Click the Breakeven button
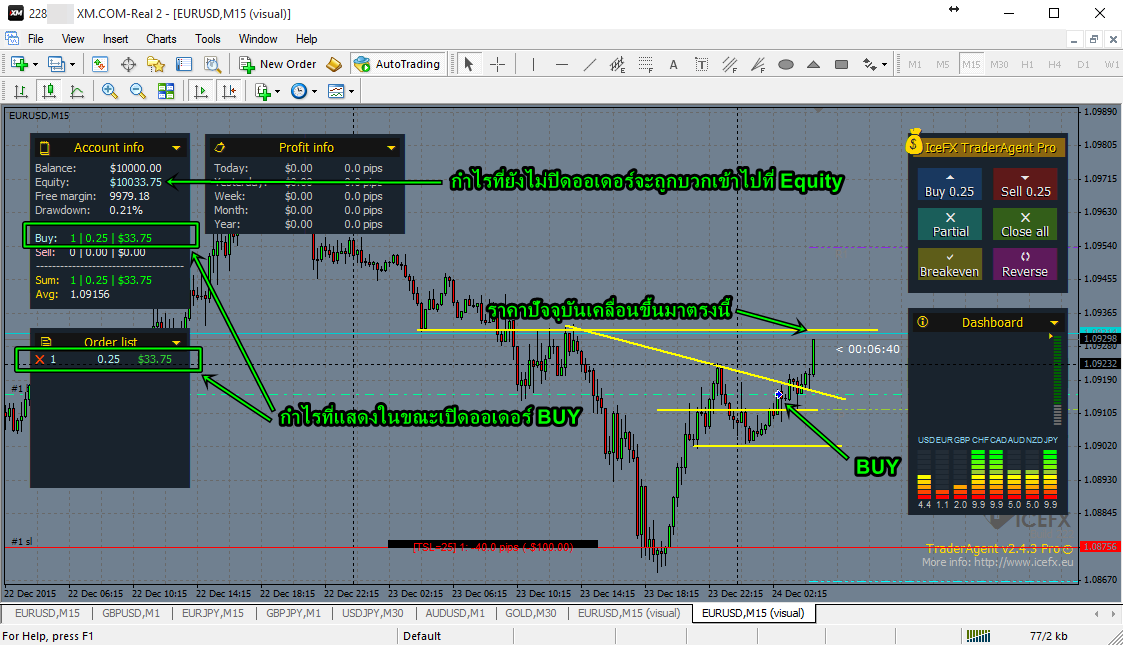Viewport: 1123px width, 645px height. [x=950, y=264]
